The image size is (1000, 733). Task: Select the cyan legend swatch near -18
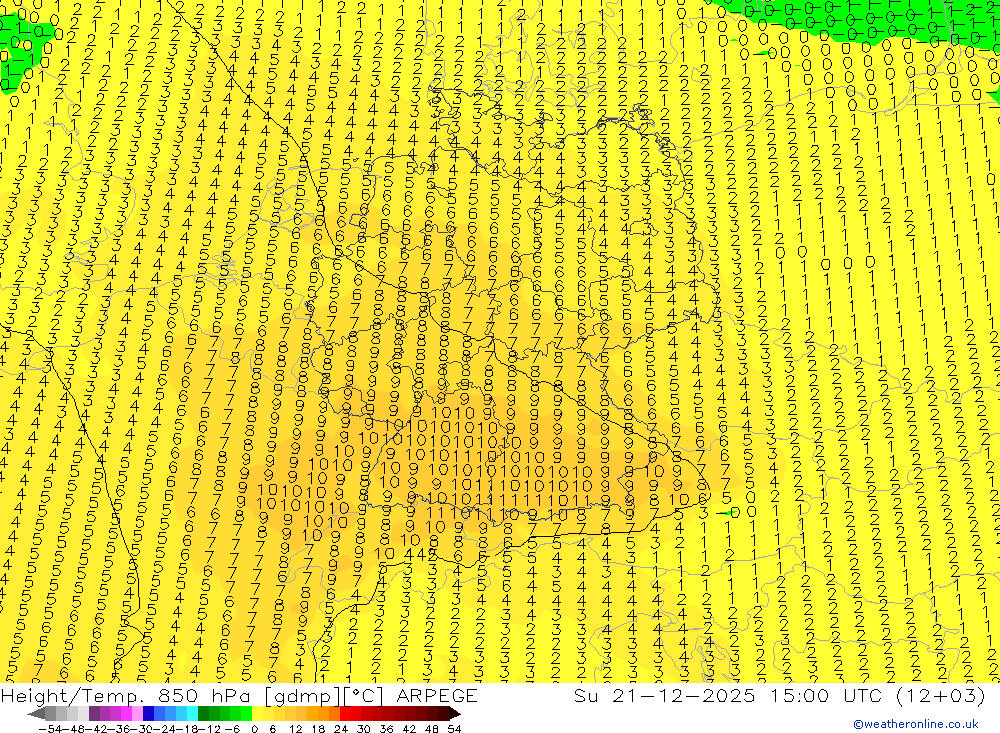click(192, 713)
